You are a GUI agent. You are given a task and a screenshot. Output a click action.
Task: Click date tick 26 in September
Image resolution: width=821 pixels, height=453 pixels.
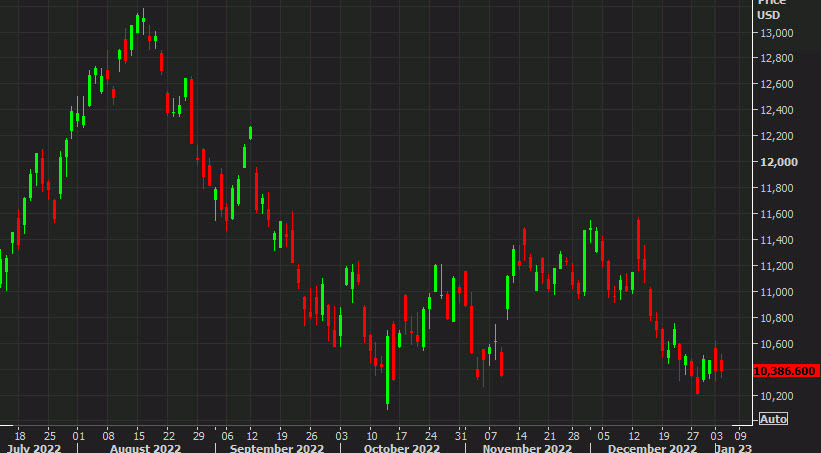coord(312,436)
